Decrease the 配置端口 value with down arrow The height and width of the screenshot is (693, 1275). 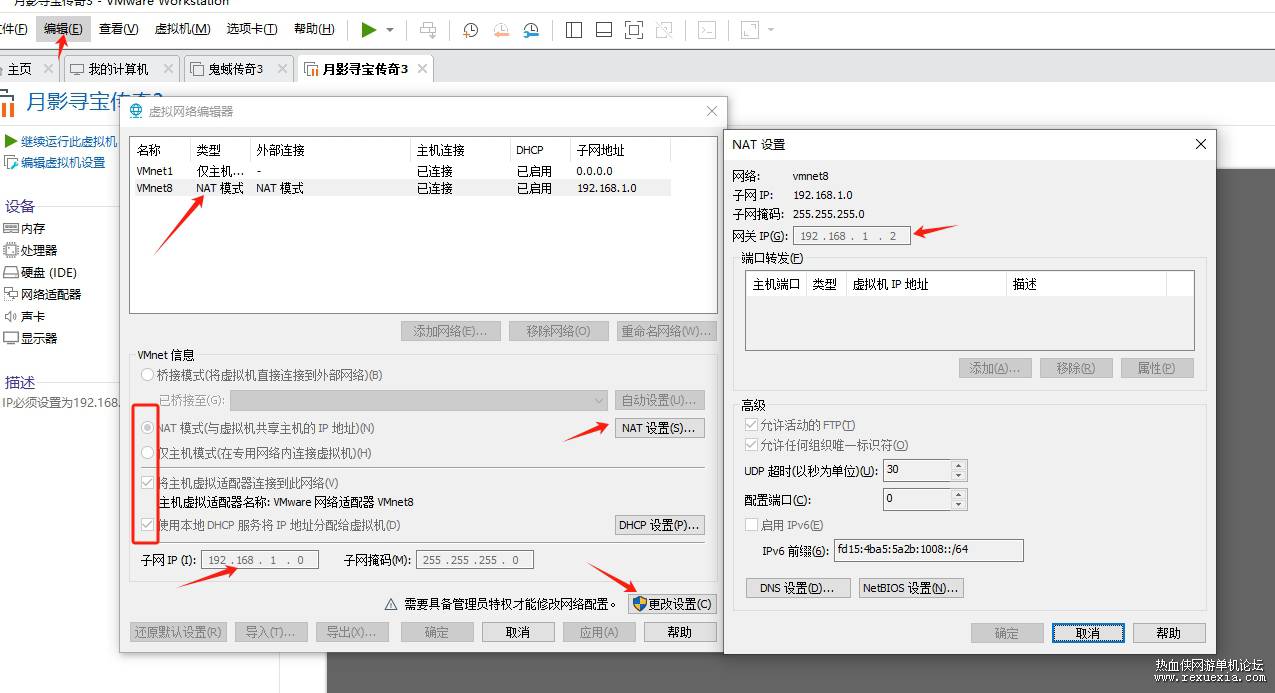tap(959, 504)
